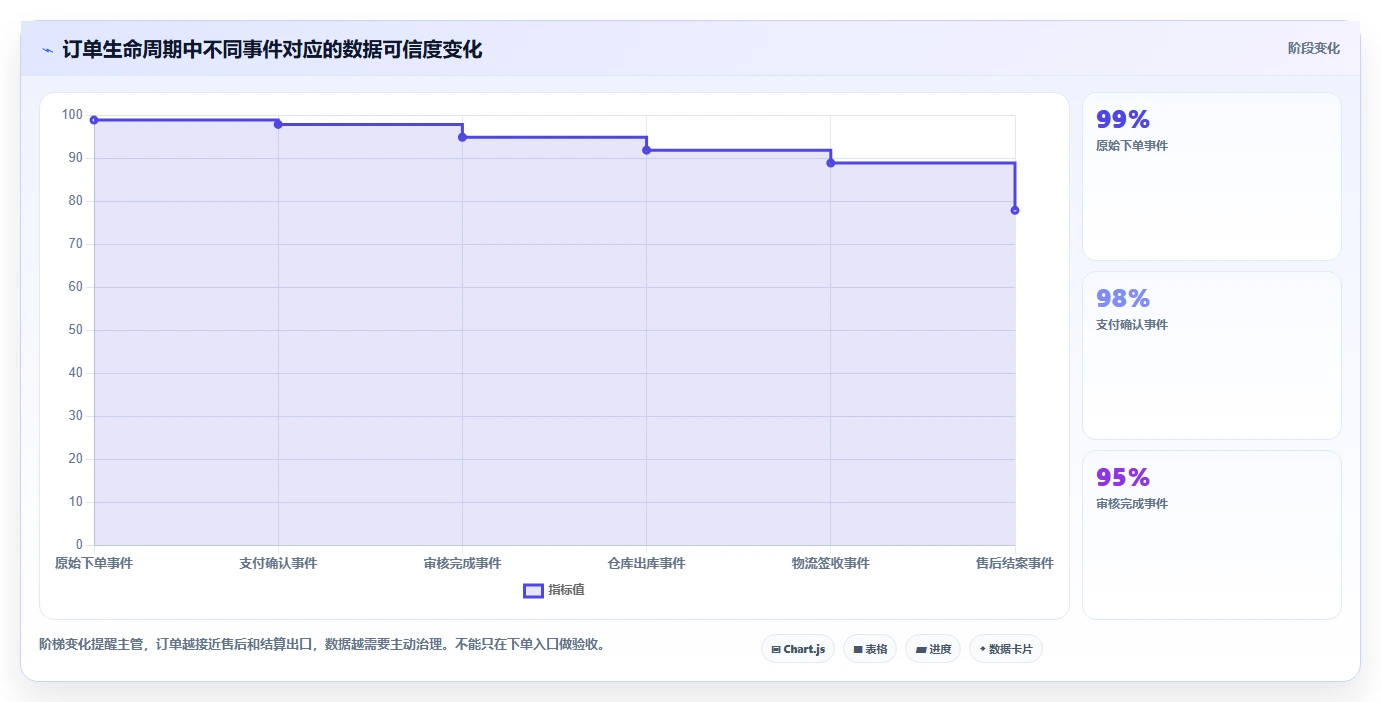Click the 支付确认事件 data point on chart
The width and height of the screenshot is (1381, 702).
click(278, 124)
